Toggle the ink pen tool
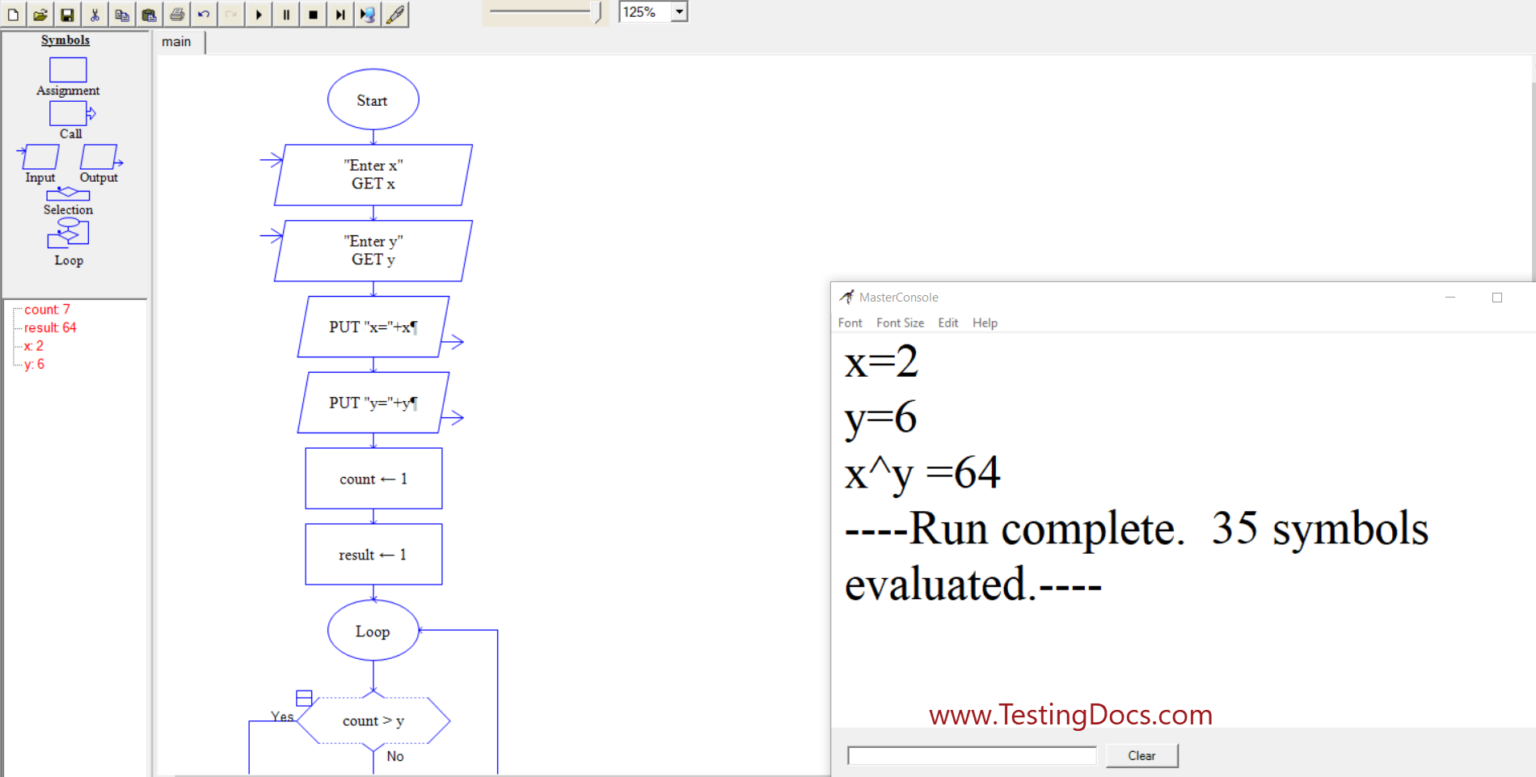1536x777 pixels. click(x=395, y=14)
